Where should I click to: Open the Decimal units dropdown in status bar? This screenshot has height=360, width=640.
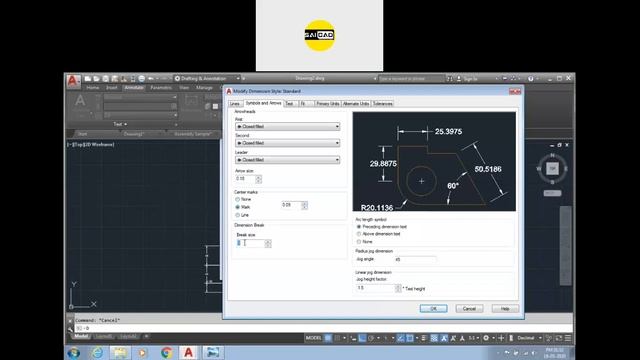click(x=529, y=338)
